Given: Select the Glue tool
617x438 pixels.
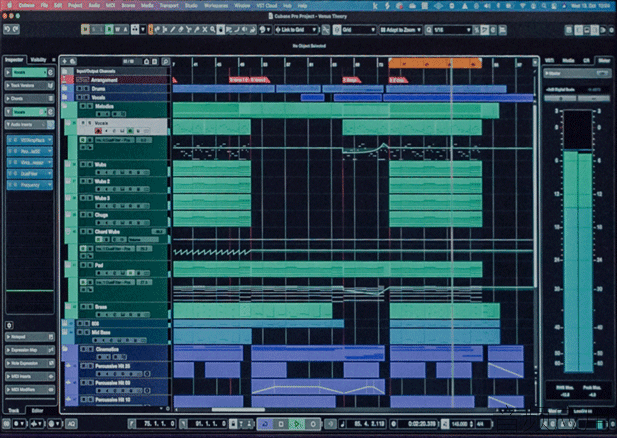Looking at the screenshot, I should pos(196,30).
